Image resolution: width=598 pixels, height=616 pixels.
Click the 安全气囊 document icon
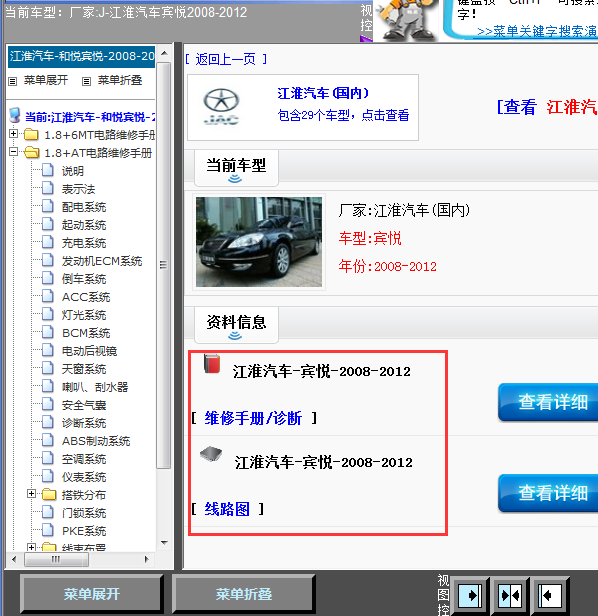(x=48, y=404)
